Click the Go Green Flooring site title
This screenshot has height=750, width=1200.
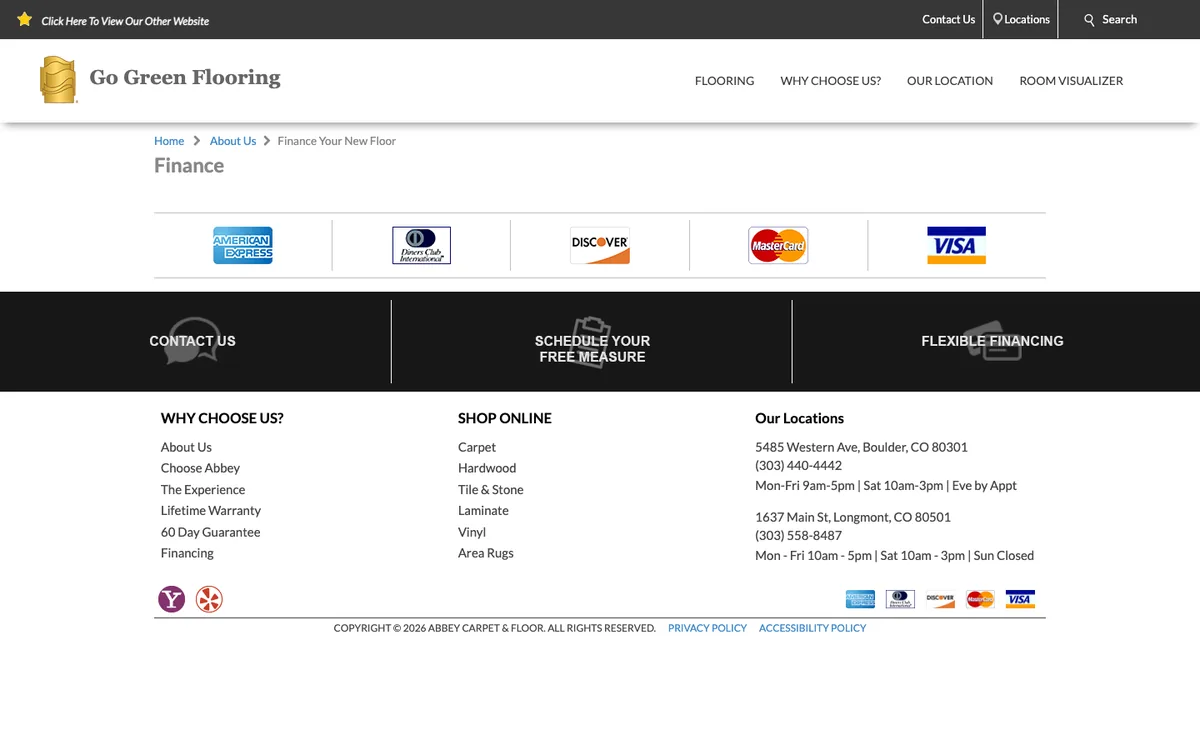click(x=185, y=78)
